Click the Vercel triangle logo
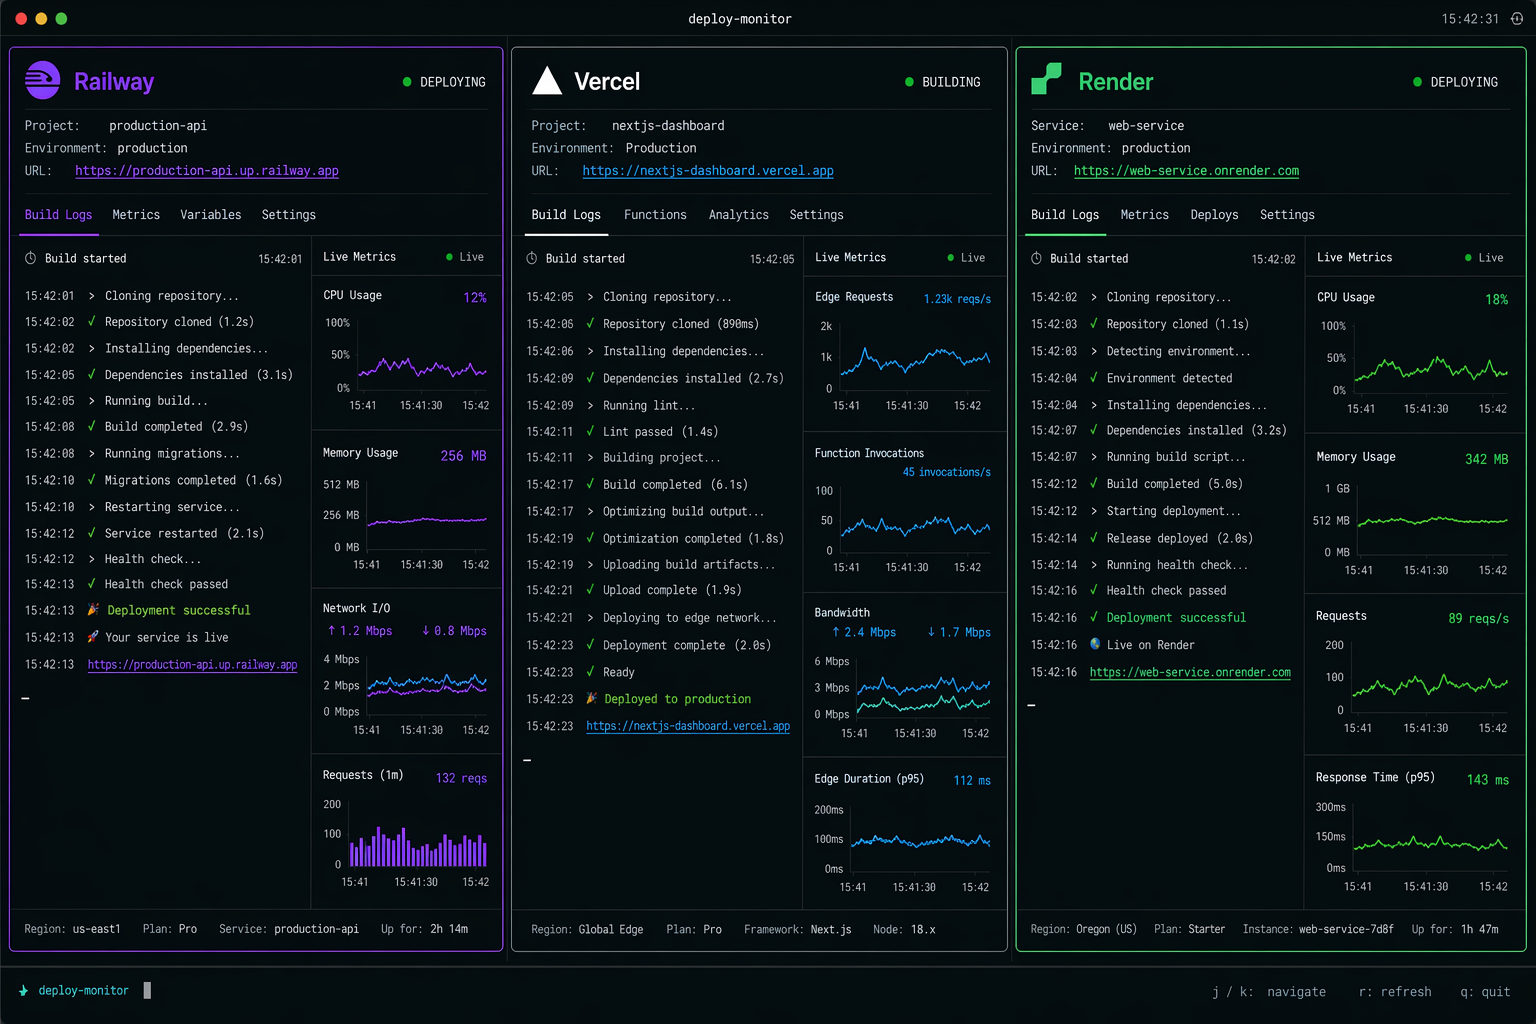Image resolution: width=1536 pixels, height=1024 pixels. [547, 81]
